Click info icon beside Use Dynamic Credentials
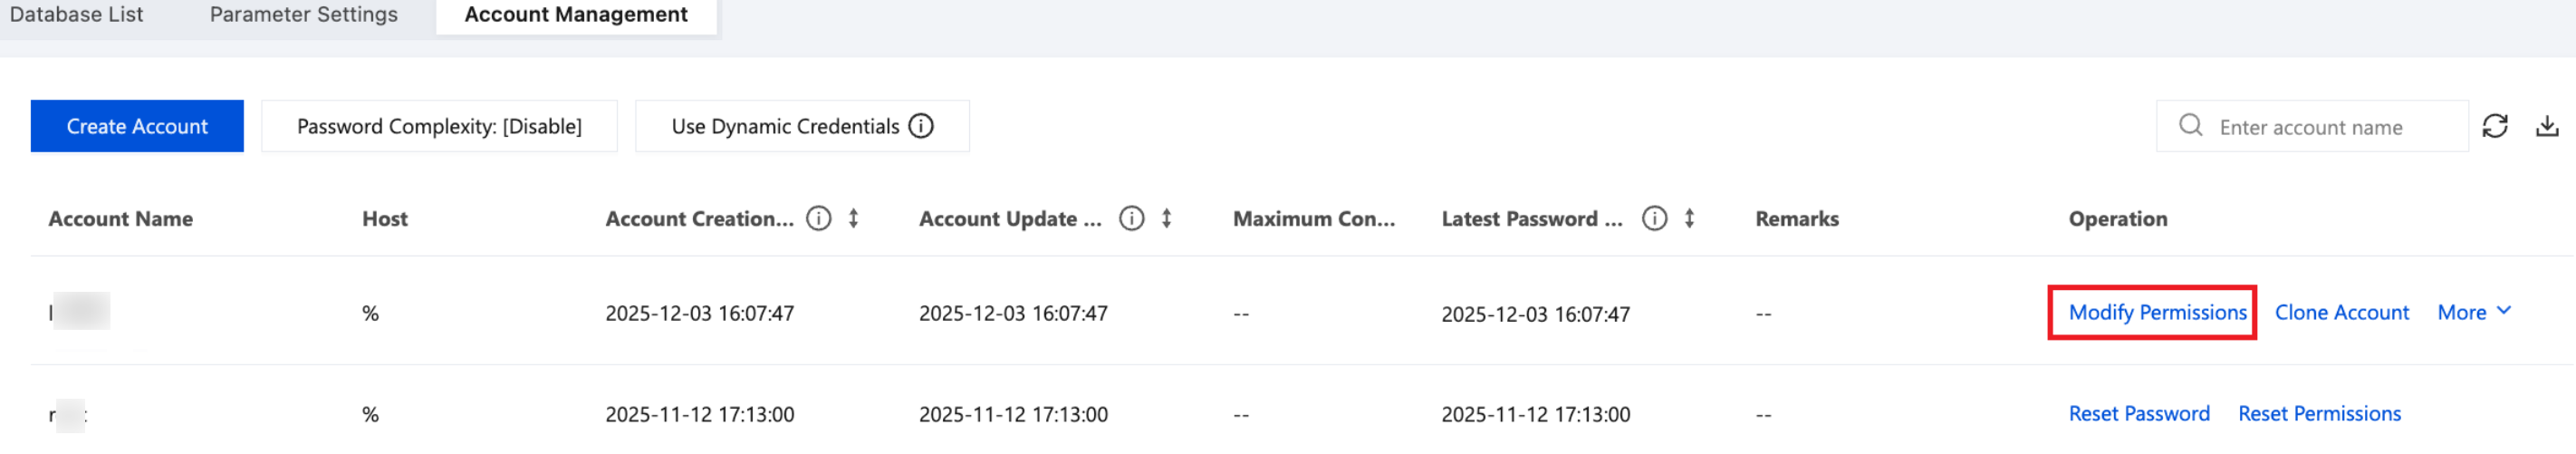2576x454 pixels. coord(921,126)
